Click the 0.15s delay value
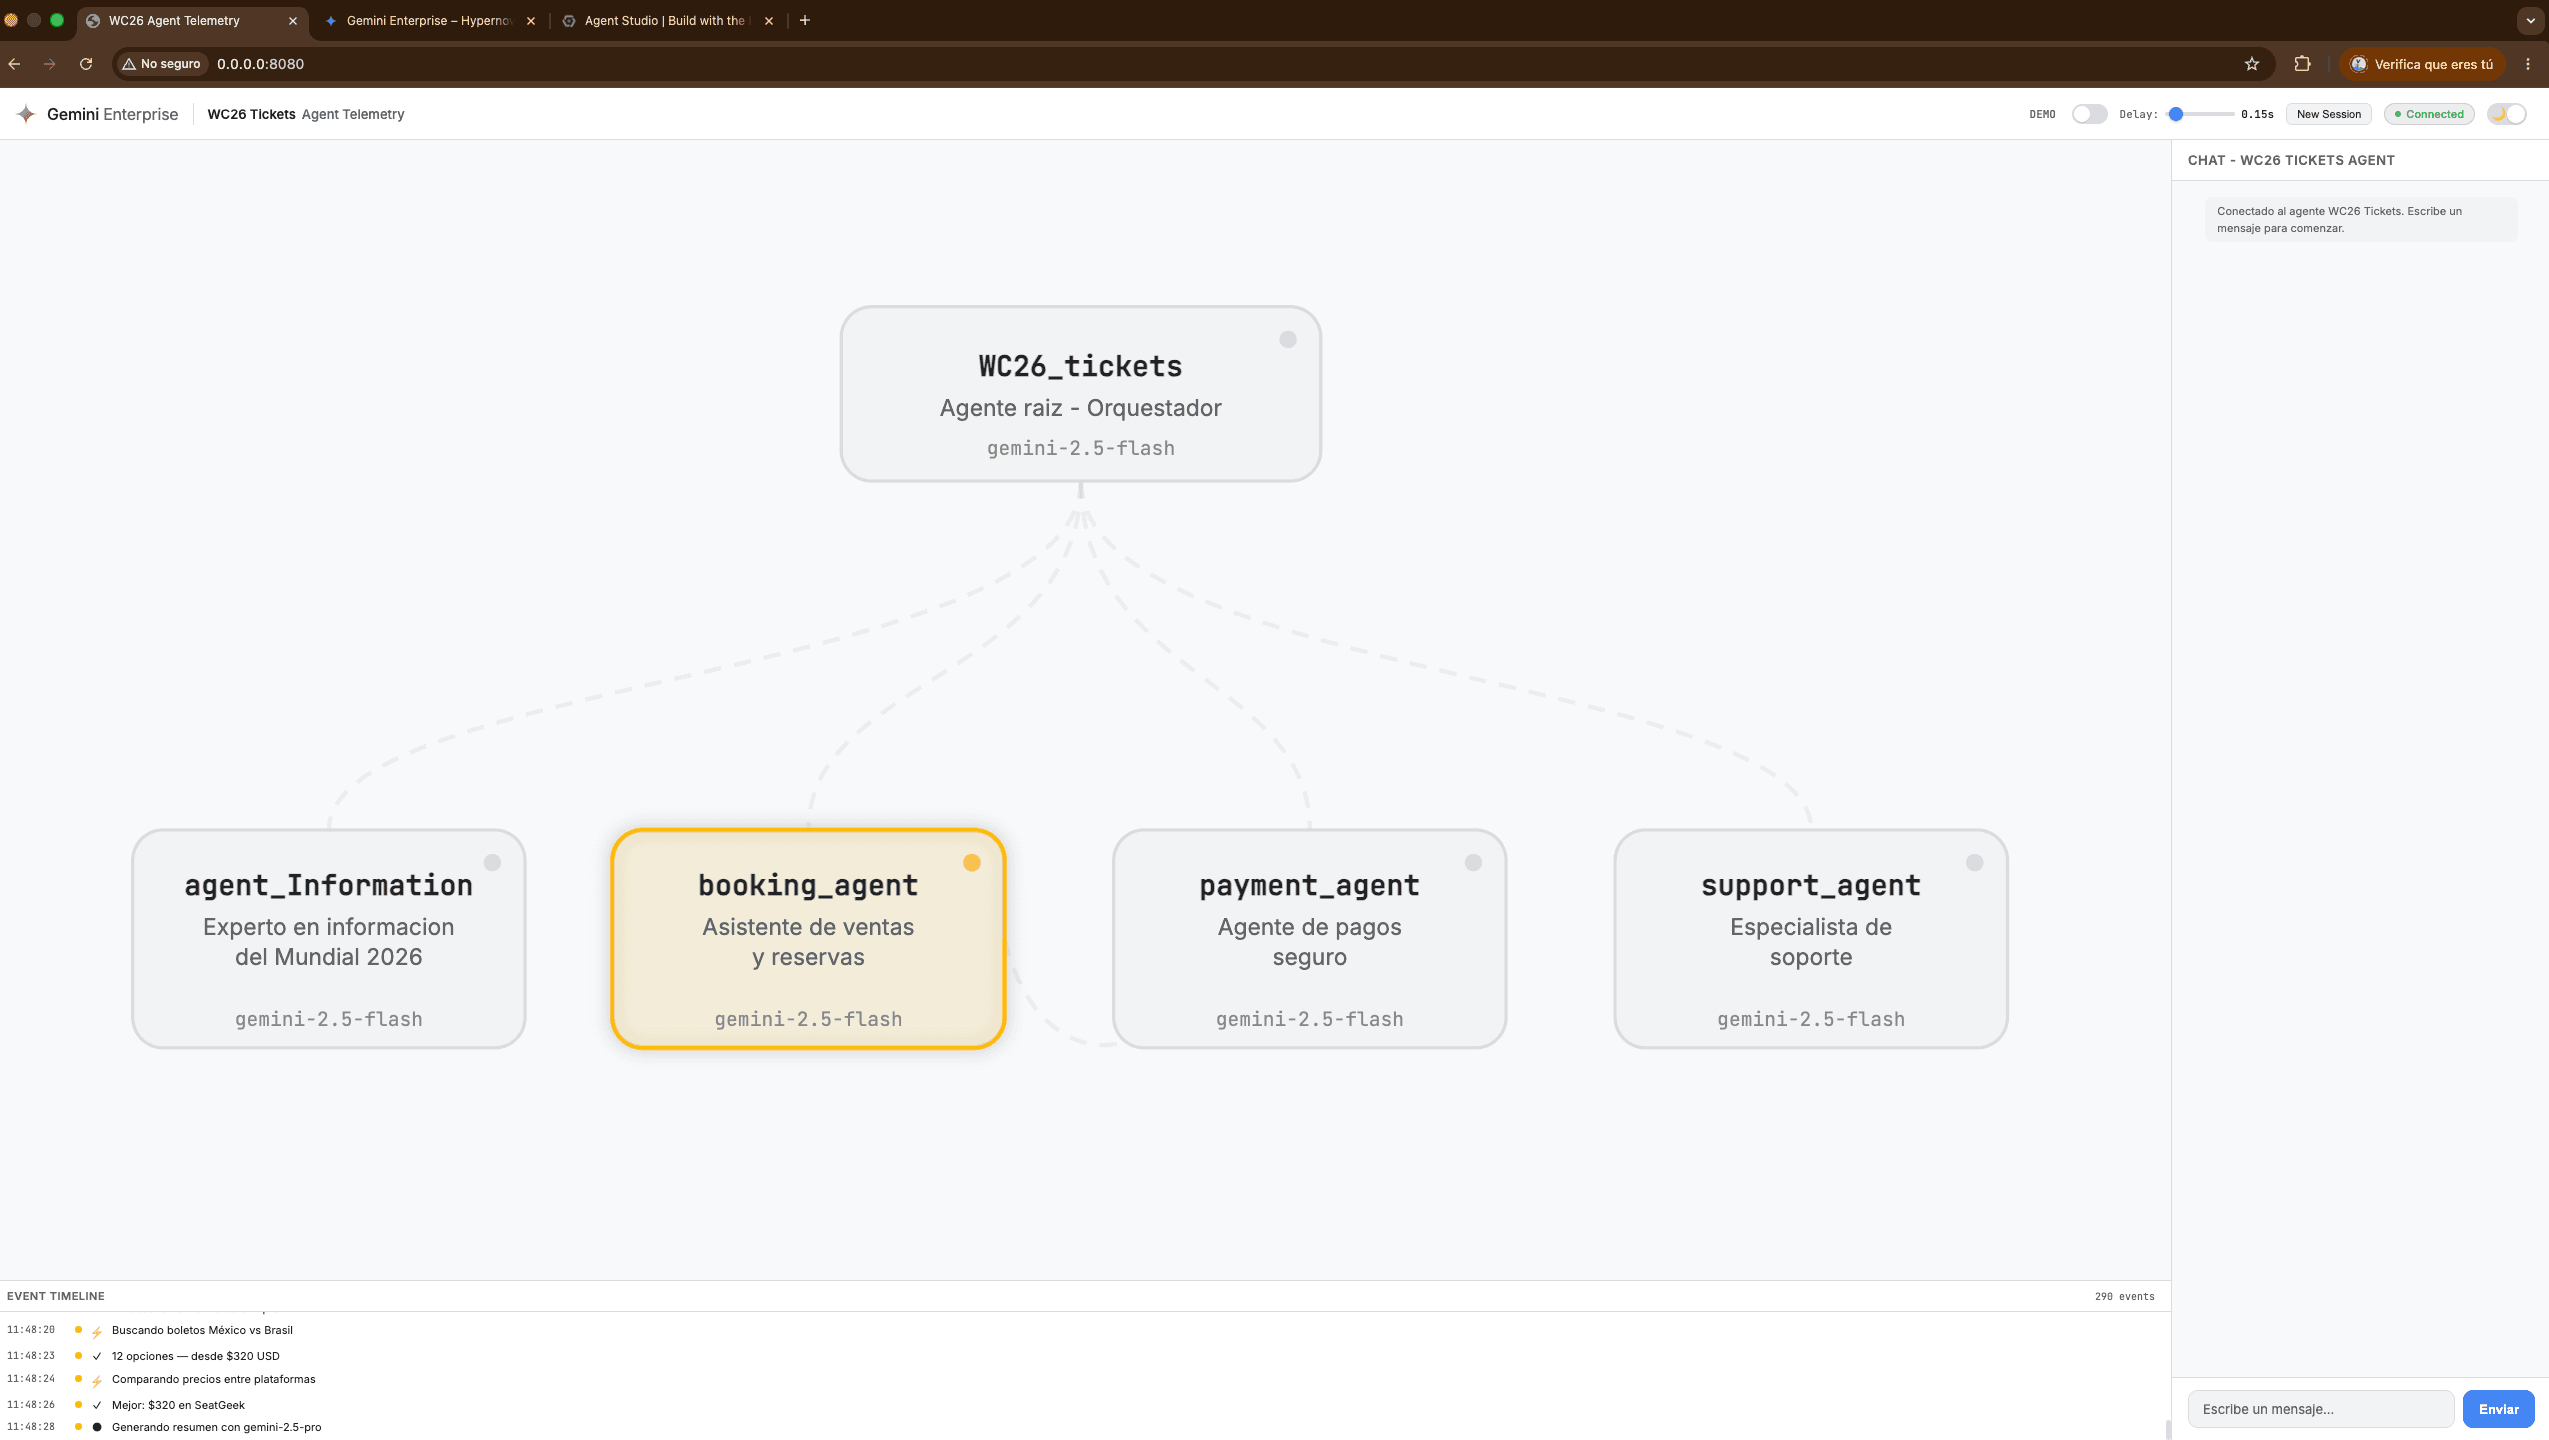The height and width of the screenshot is (1440, 2549). click(x=2257, y=114)
